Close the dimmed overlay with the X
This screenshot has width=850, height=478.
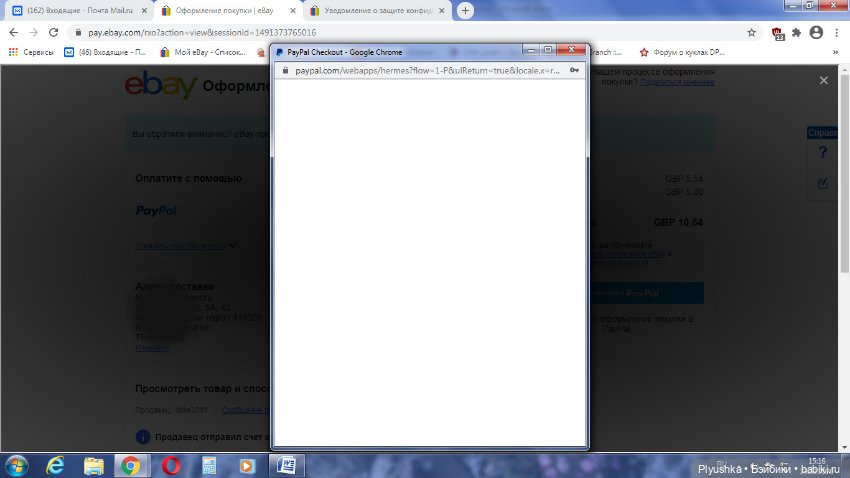pyautogui.click(x=823, y=80)
